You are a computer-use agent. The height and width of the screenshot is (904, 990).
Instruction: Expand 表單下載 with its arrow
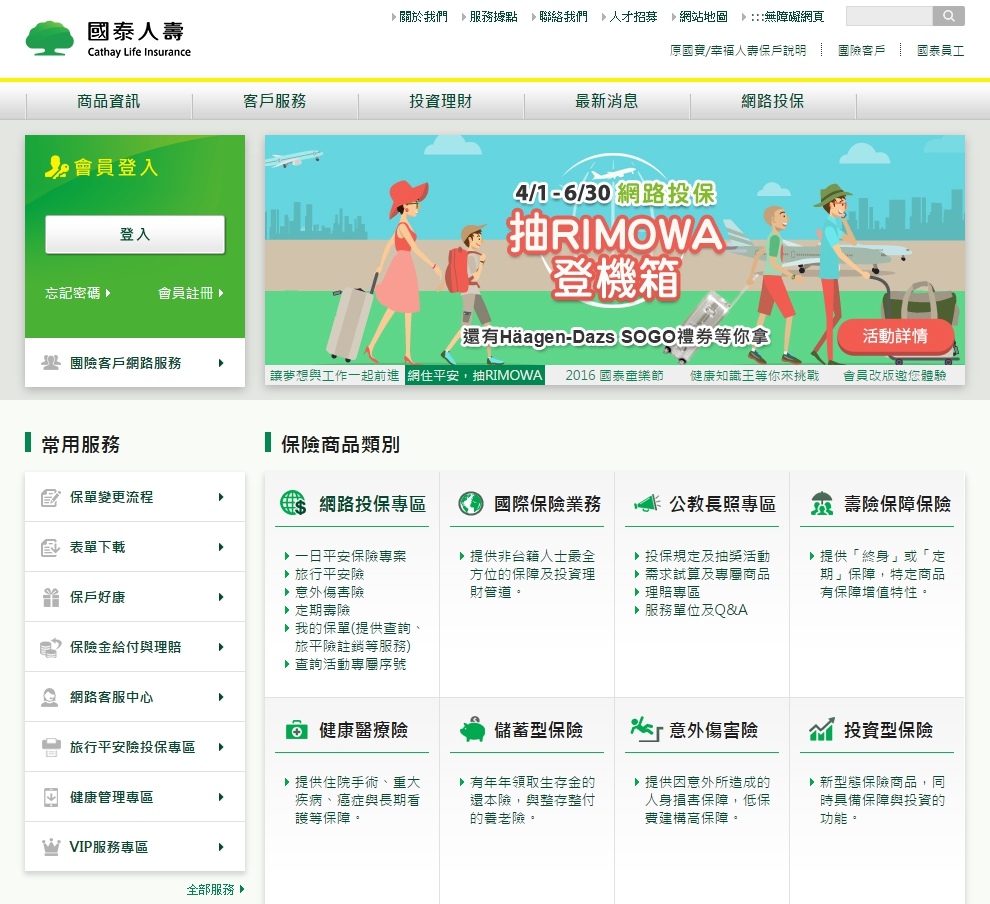(221, 547)
